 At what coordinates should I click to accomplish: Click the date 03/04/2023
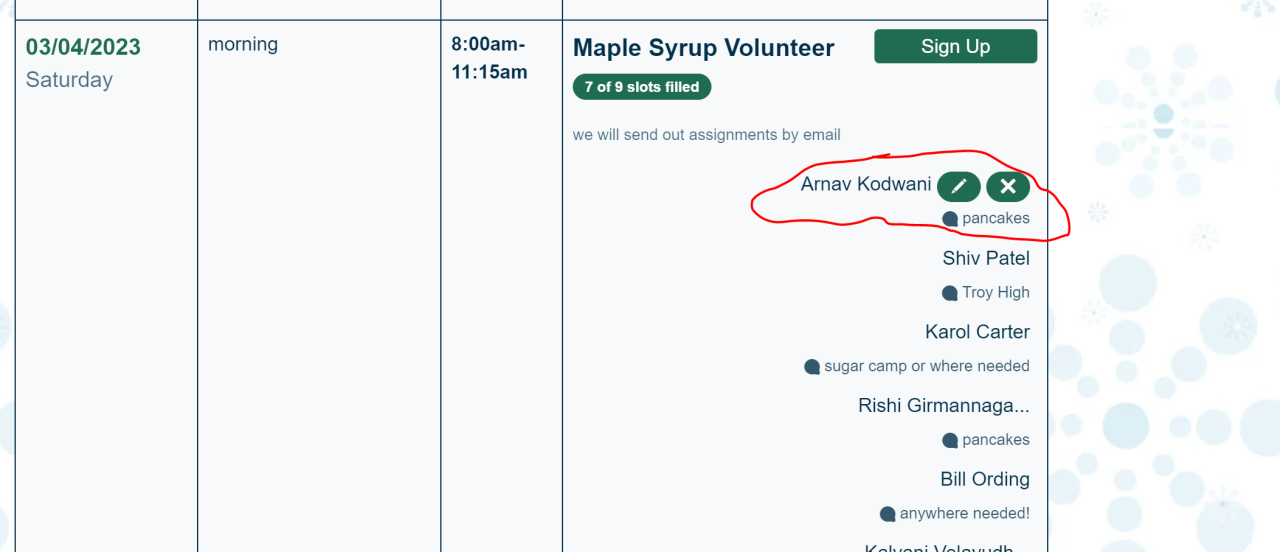pyautogui.click(x=83, y=47)
